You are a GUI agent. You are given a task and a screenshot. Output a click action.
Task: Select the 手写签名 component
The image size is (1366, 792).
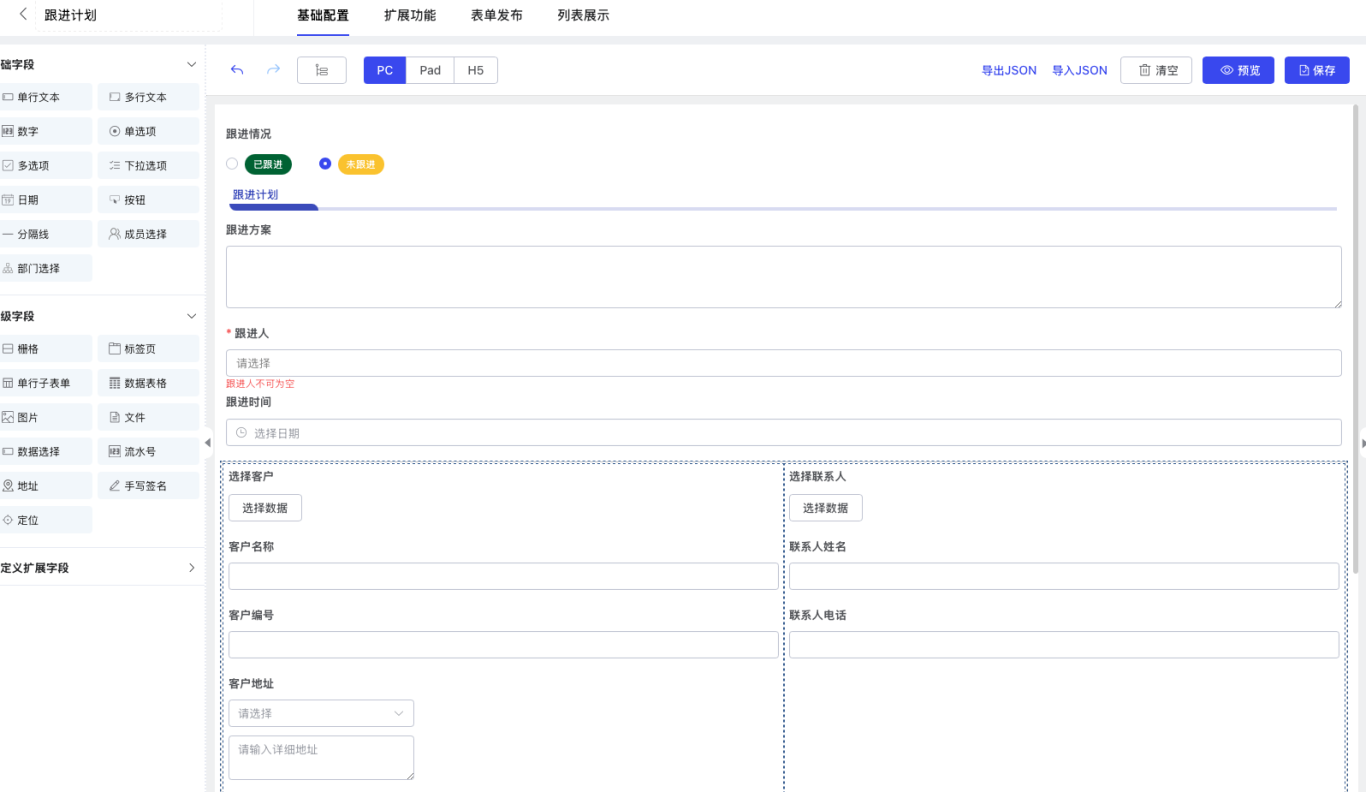coord(148,486)
